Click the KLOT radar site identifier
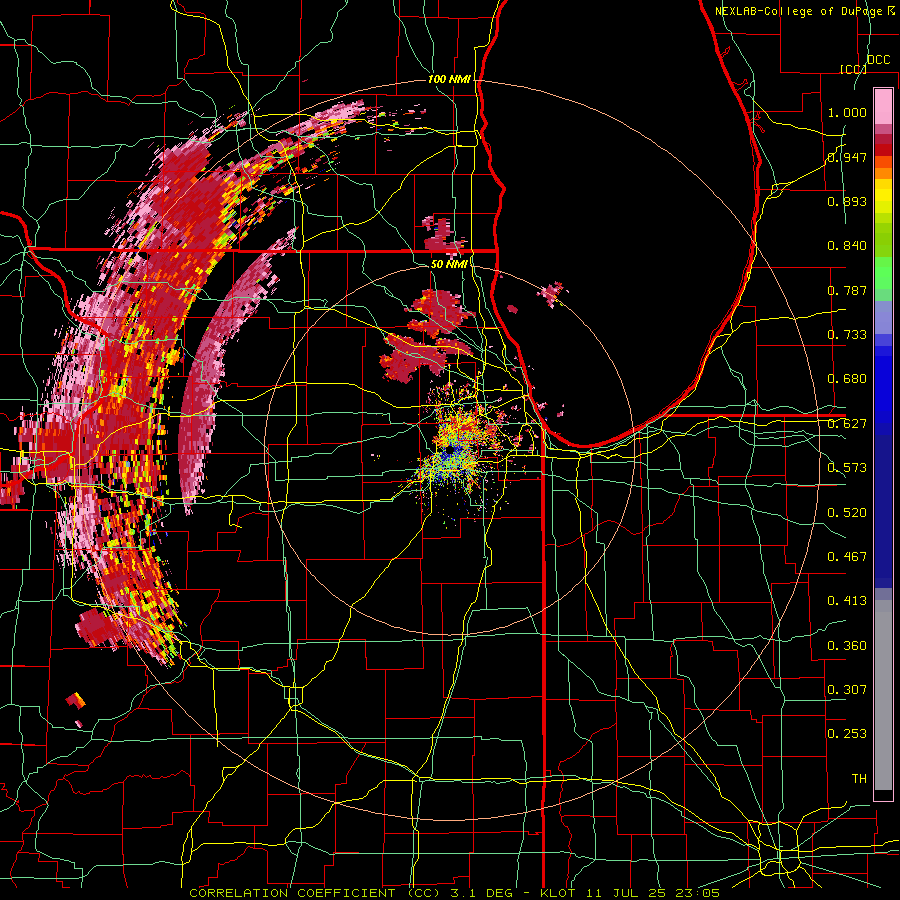The width and height of the screenshot is (900, 900). click(x=558, y=893)
